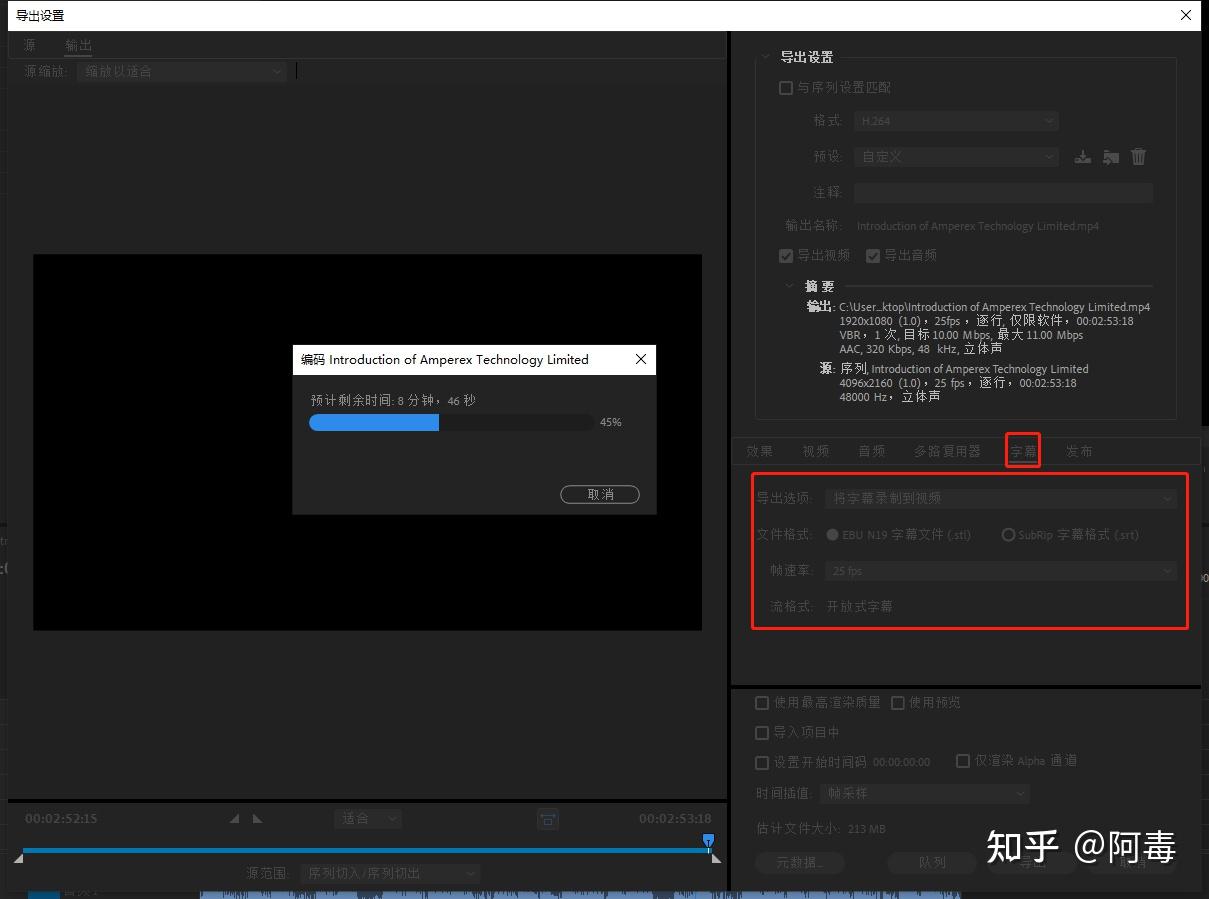Click the 队列 button
The image size is (1209, 899).
pyautogui.click(x=931, y=862)
